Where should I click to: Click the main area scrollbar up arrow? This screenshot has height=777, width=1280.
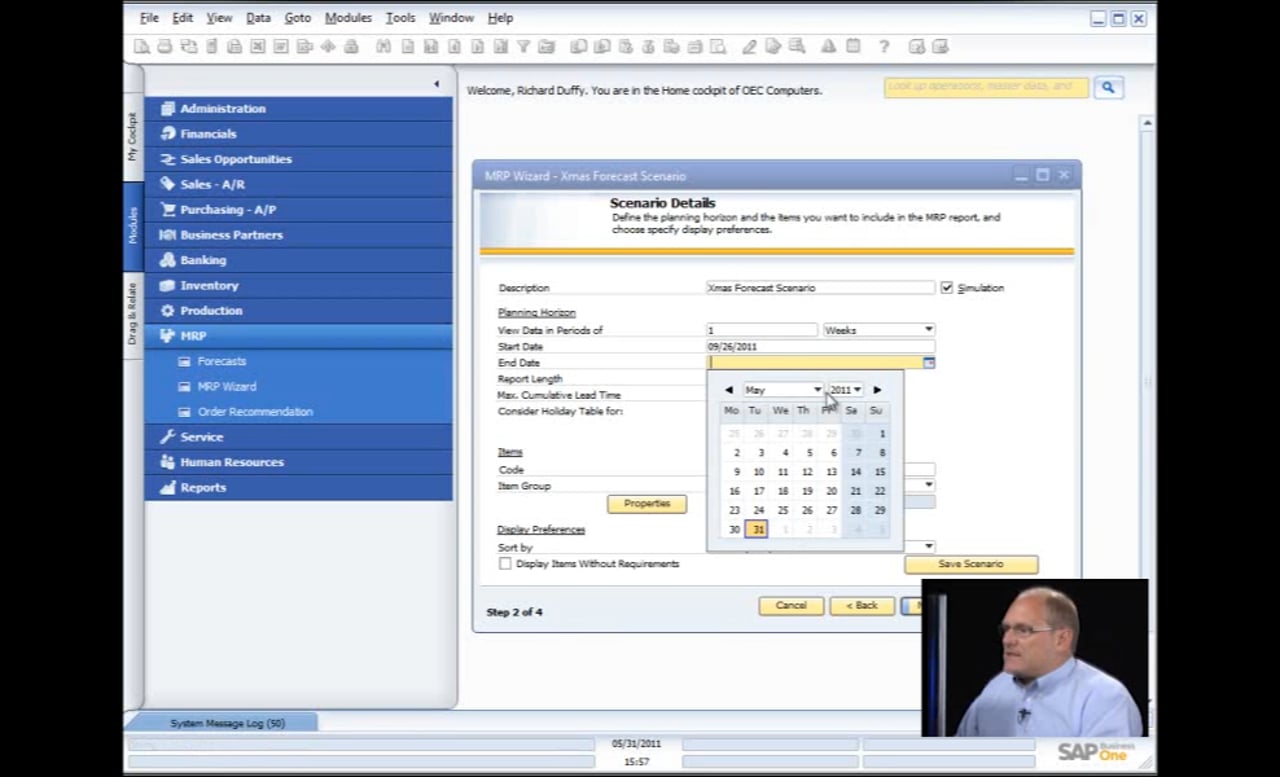click(x=1147, y=122)
